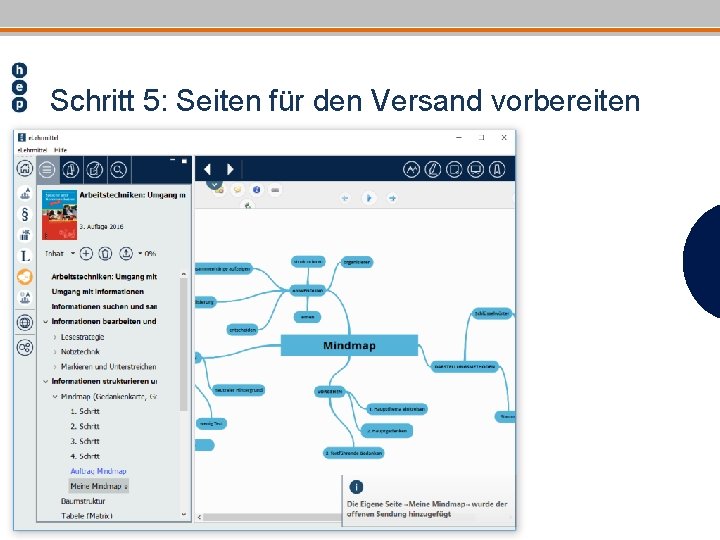Screen dimensions: 720x540
Task: Collapse 'Informationen bearbeiten und' section
Action: point(45,322)
